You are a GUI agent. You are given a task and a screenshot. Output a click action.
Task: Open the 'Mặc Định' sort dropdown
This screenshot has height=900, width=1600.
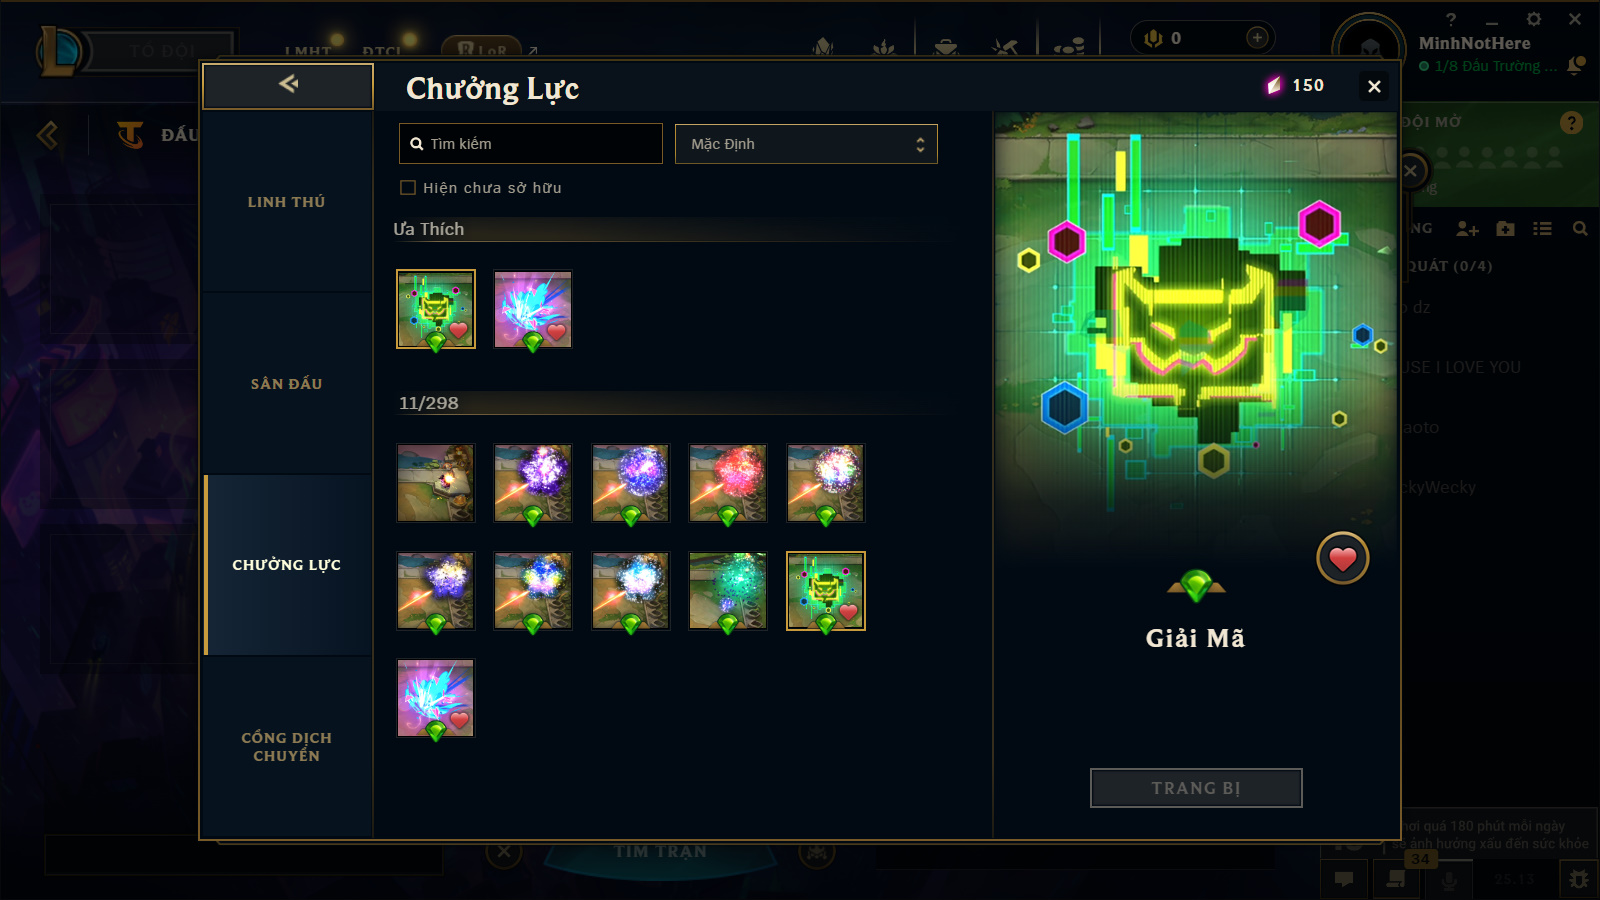click(806, 144)
